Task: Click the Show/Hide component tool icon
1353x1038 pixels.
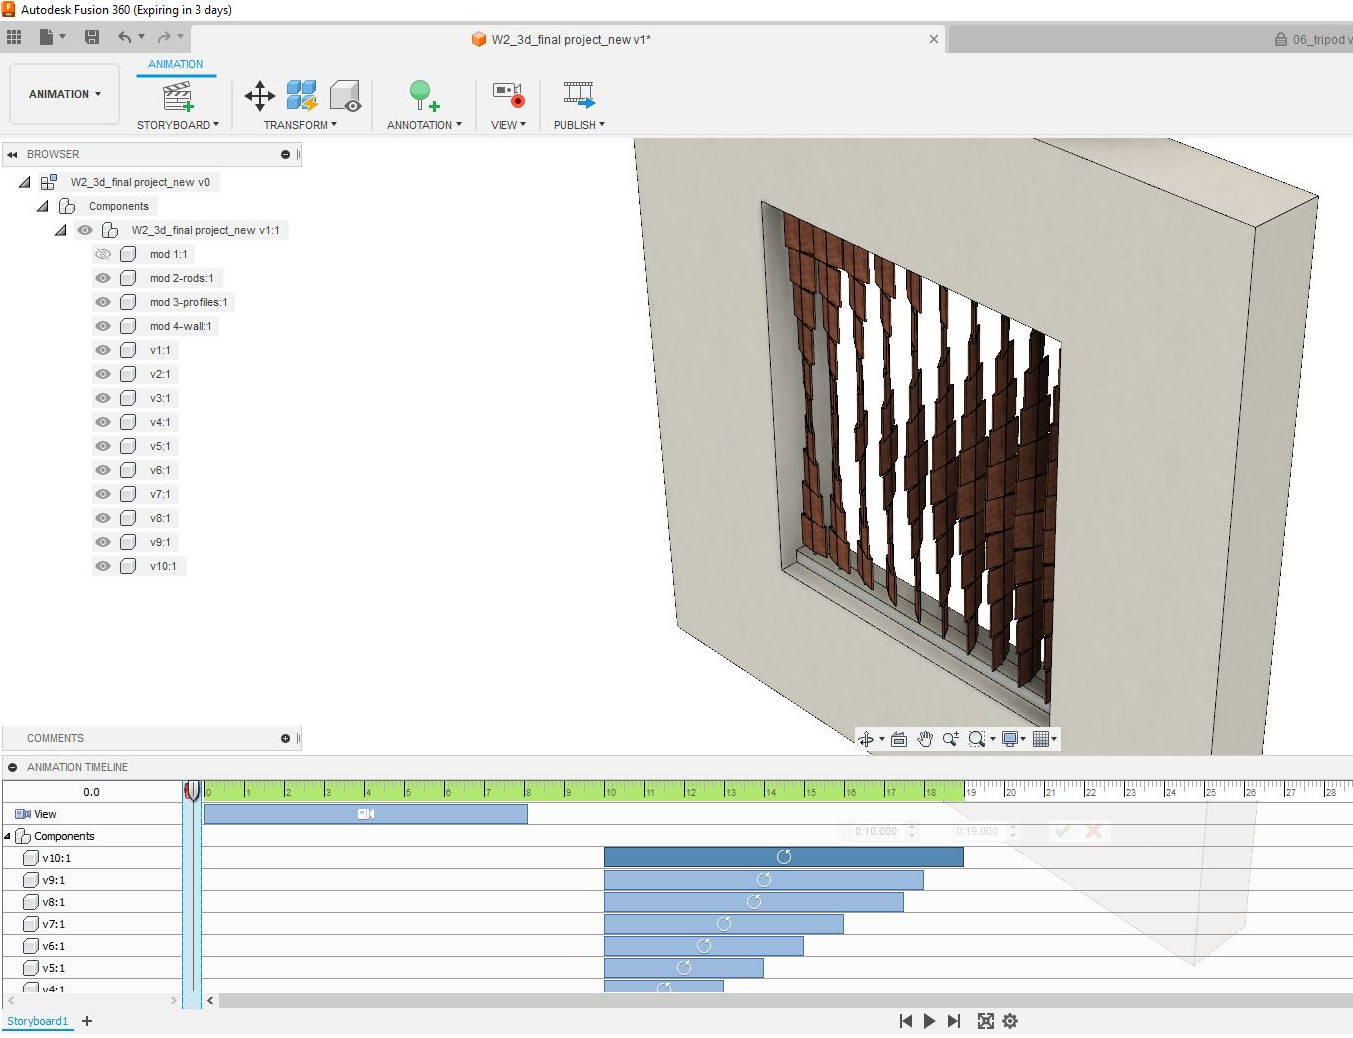Action: 345,96
